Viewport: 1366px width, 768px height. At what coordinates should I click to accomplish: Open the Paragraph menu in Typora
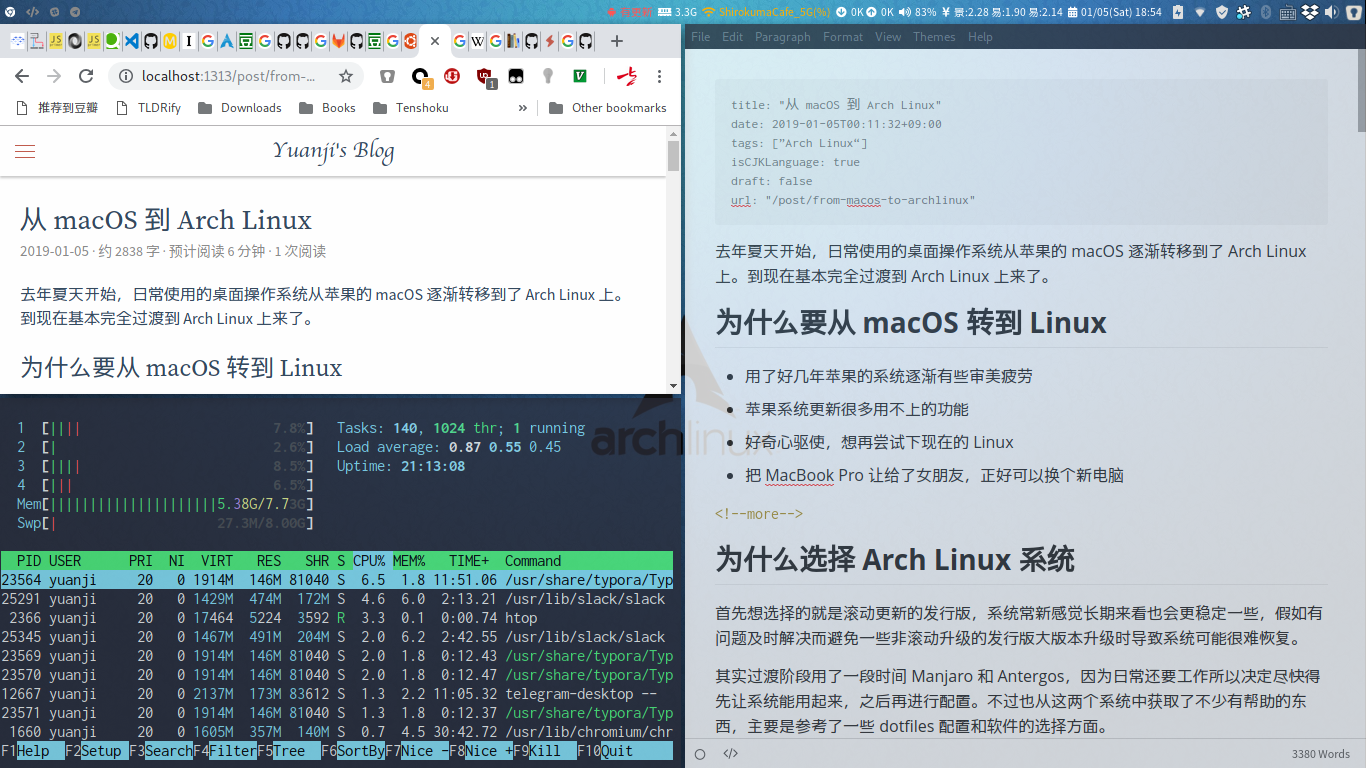coord(783,36)
